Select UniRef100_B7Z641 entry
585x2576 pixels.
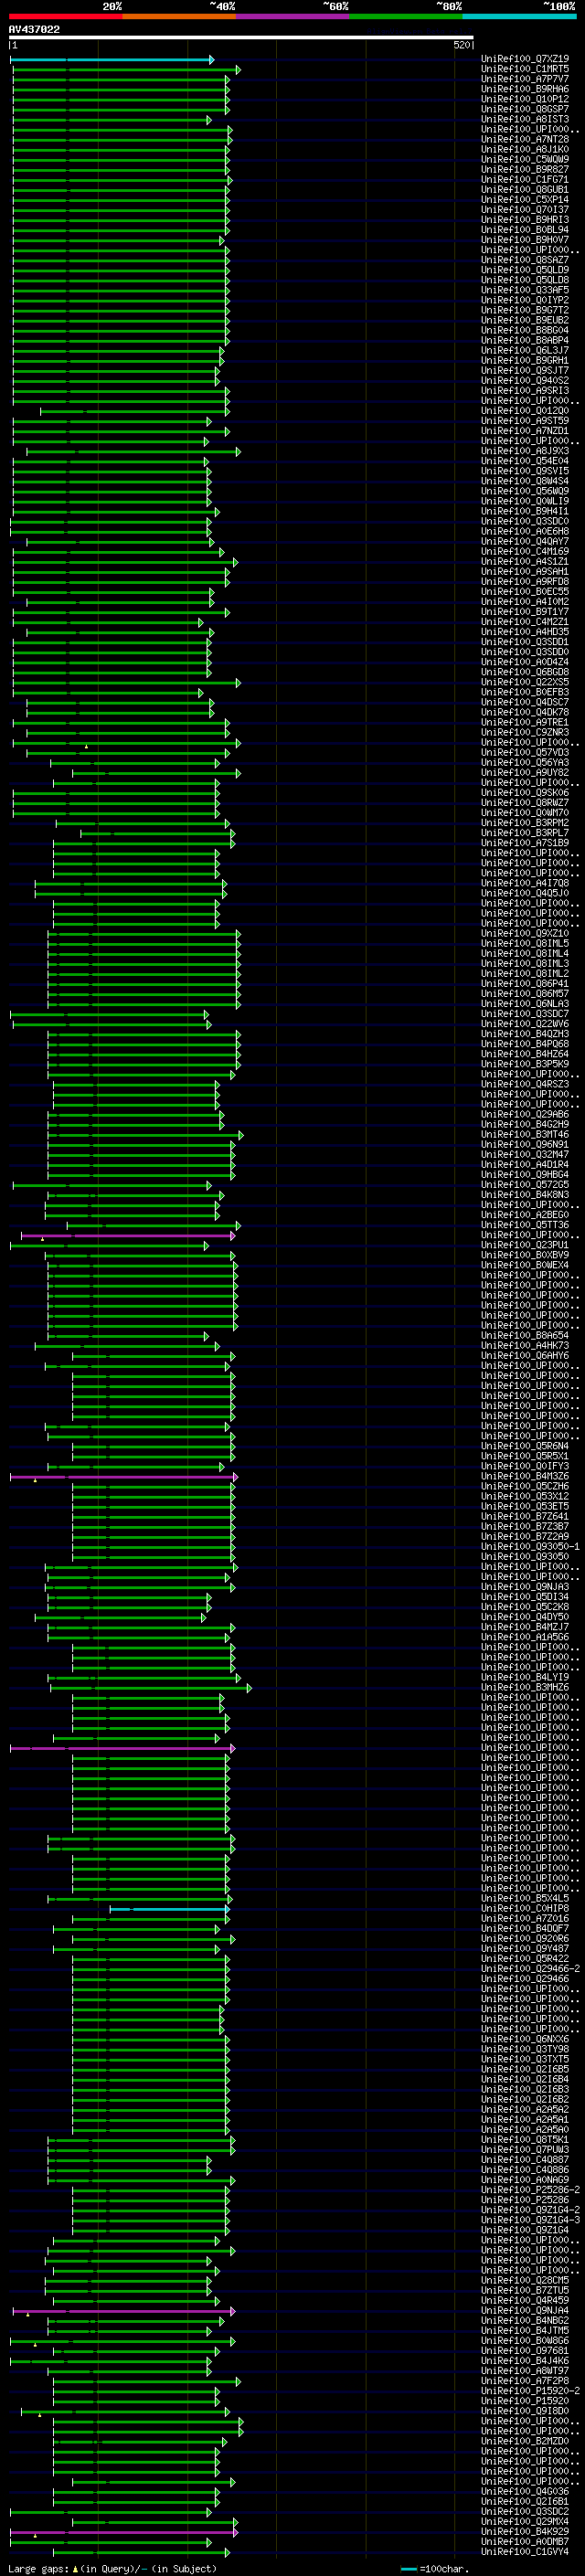point(525,1516)
